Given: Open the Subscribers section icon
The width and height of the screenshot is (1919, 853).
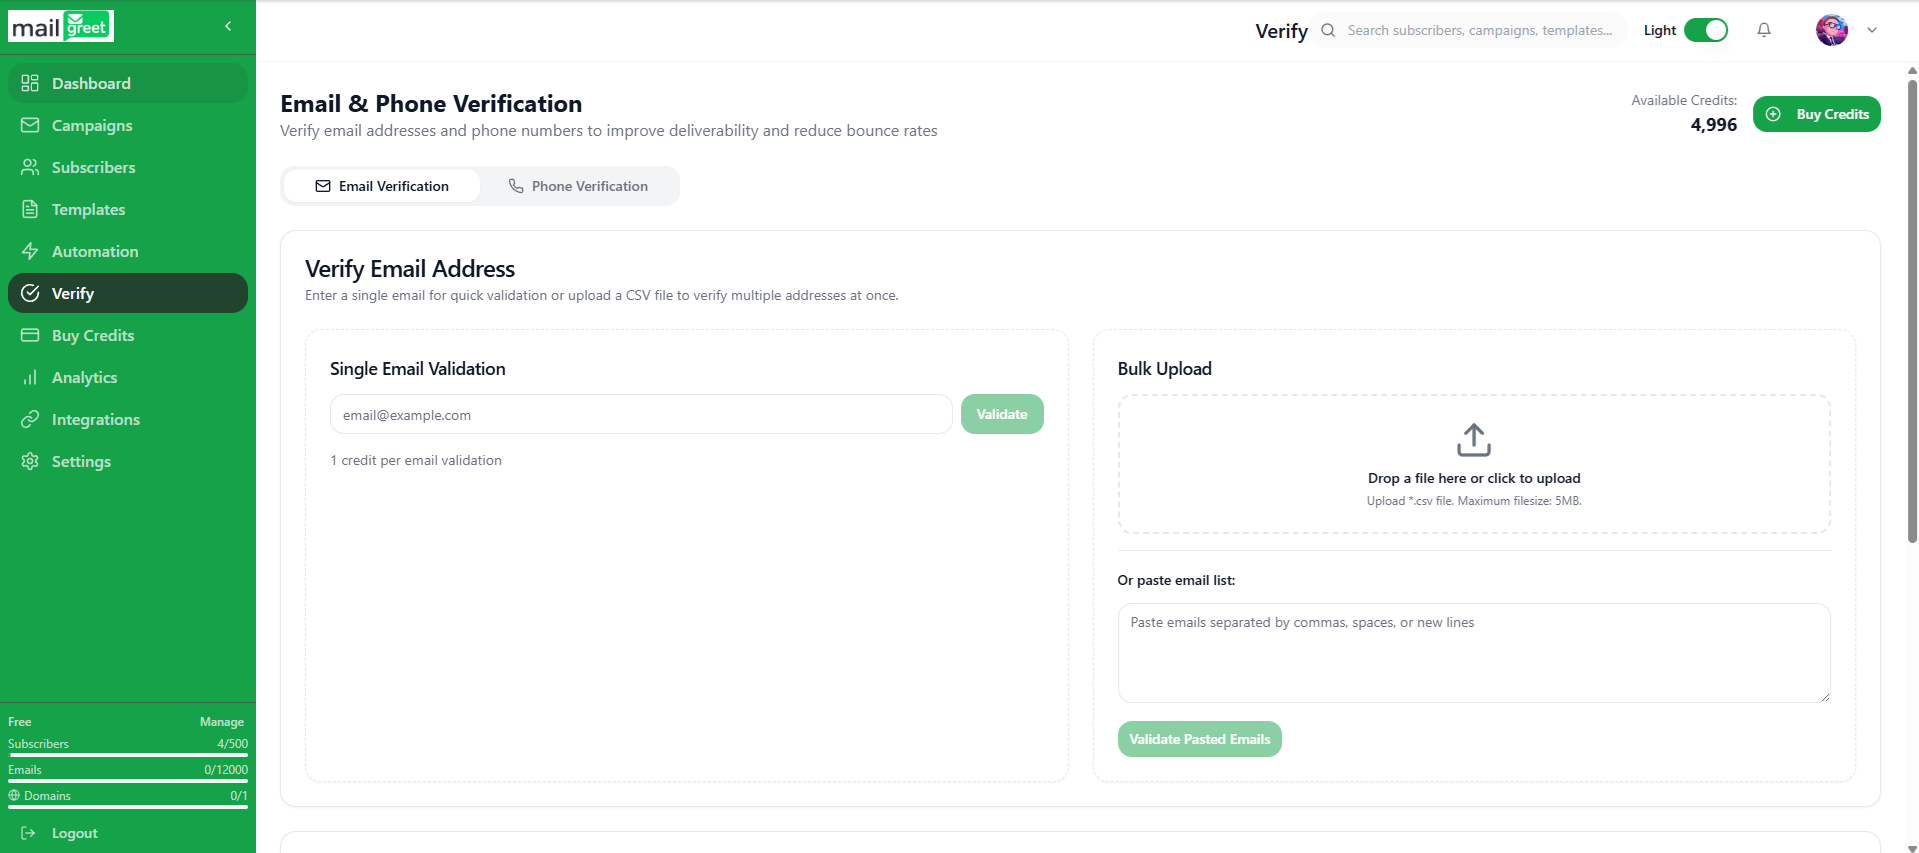Looking at the screenshot, I should [x=30, y=167].
